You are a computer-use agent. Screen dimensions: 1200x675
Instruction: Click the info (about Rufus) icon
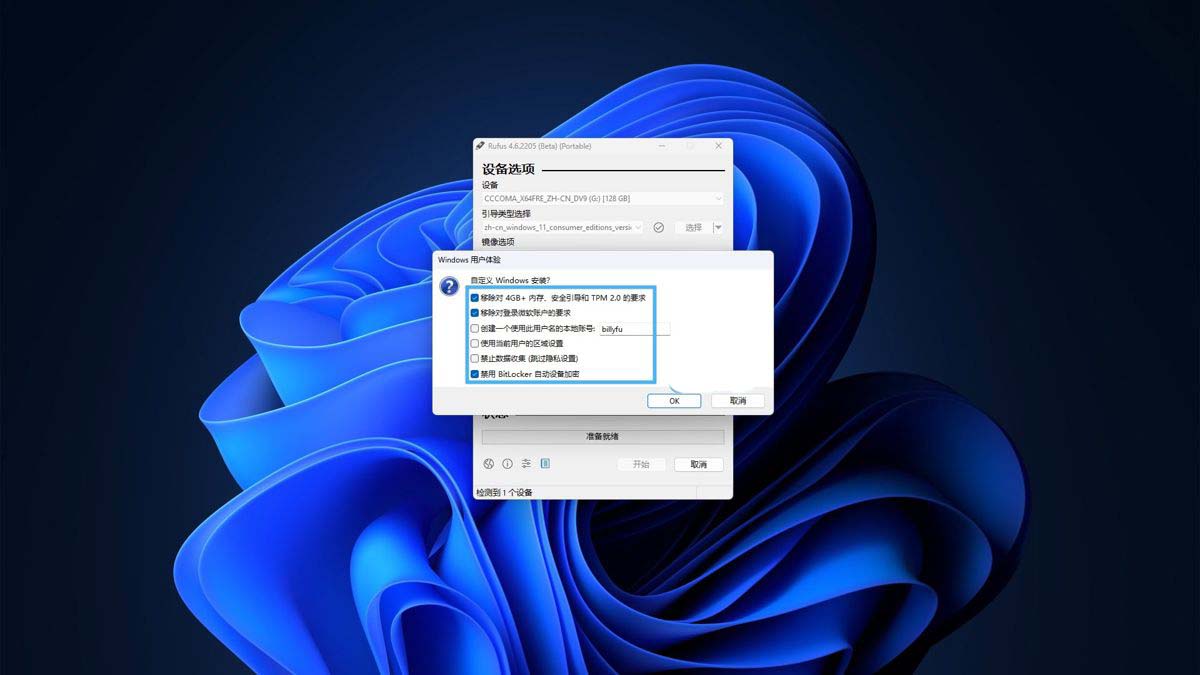point(507,463)
